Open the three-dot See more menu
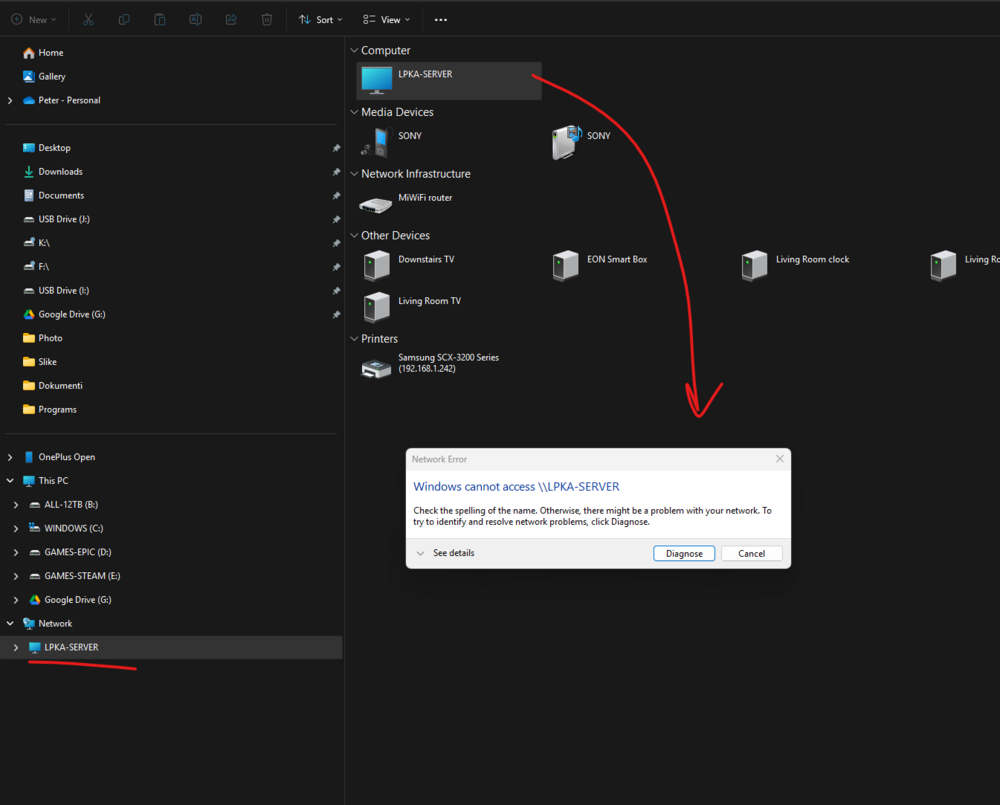The width and height of the screenshot is (1000, 805). click(x=441, y=20)
